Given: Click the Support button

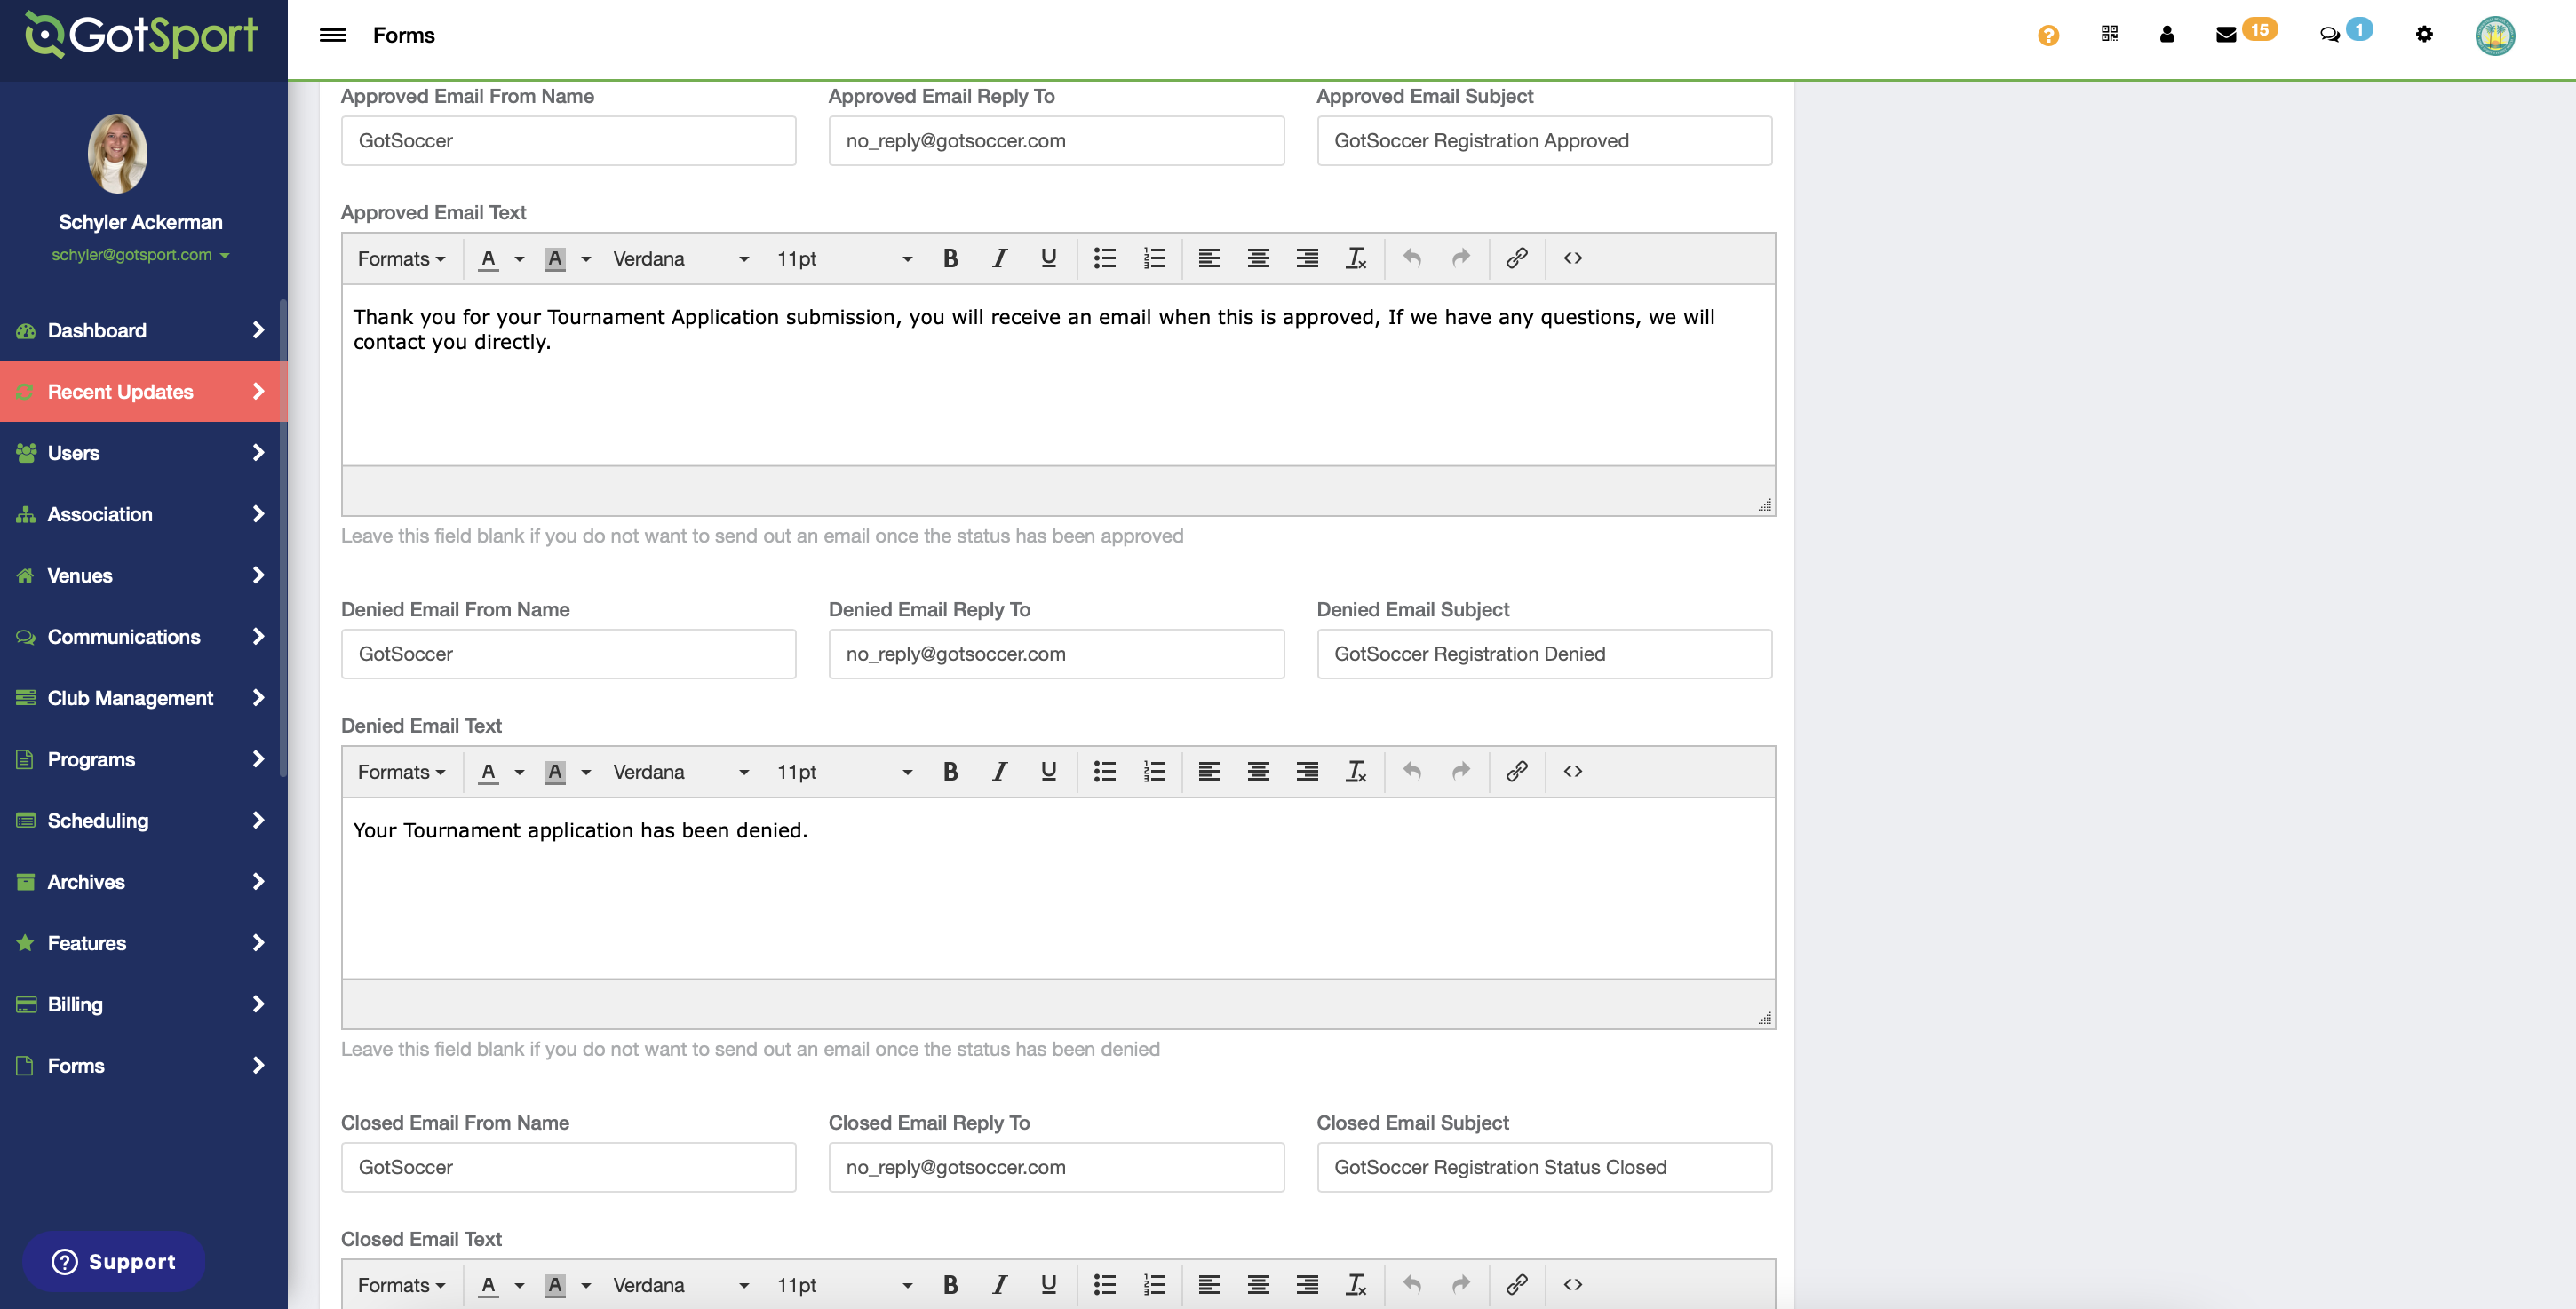Looking at the screenshot, I should click(x=114, y=1262).
